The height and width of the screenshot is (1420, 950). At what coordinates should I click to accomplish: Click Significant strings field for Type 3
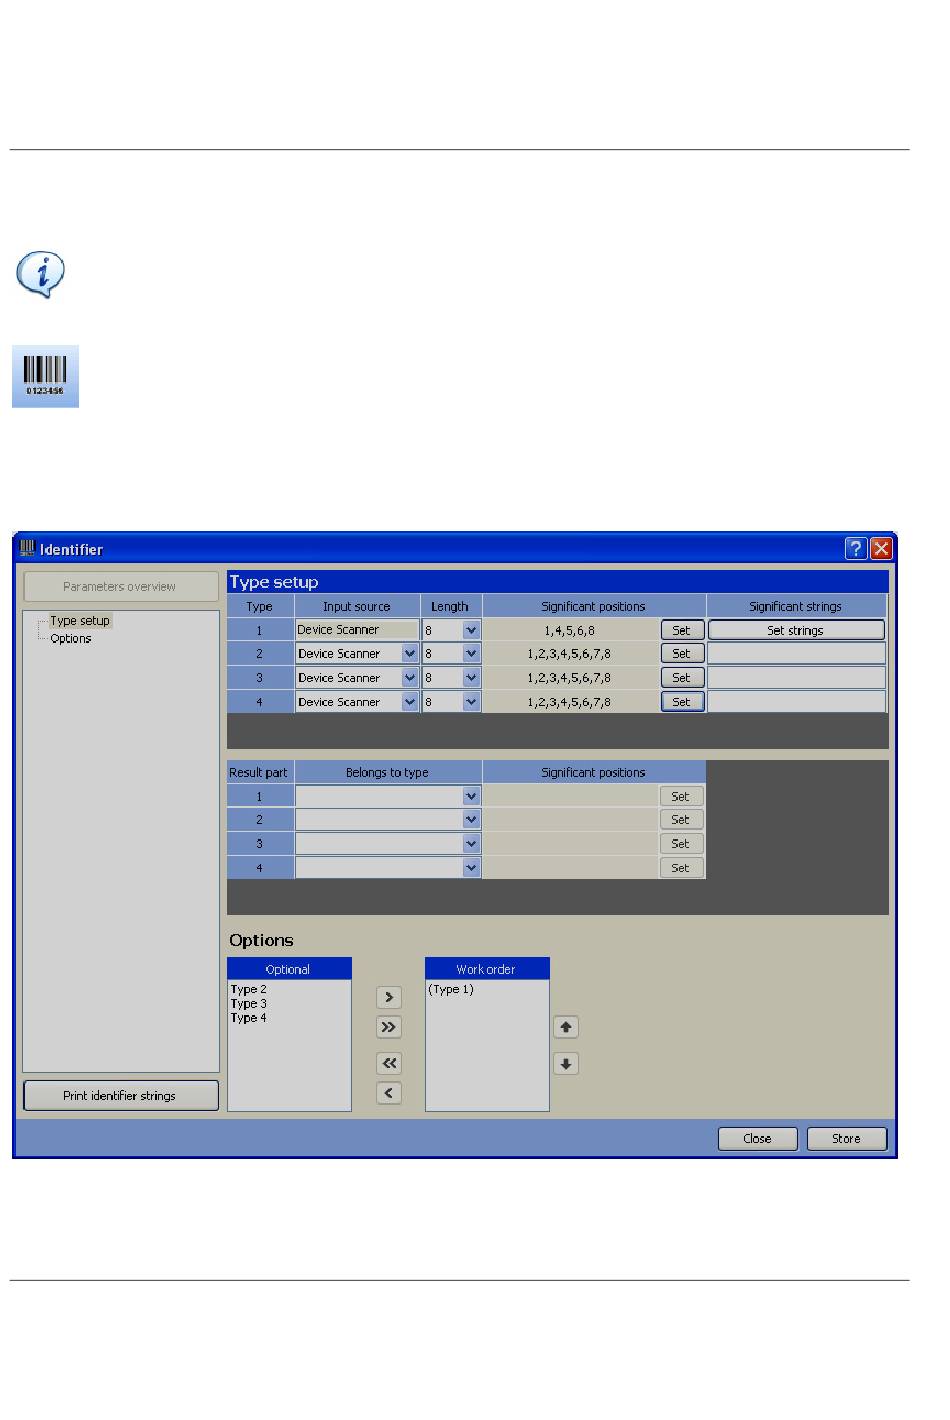pyautogui.click(x=796, y=677)
